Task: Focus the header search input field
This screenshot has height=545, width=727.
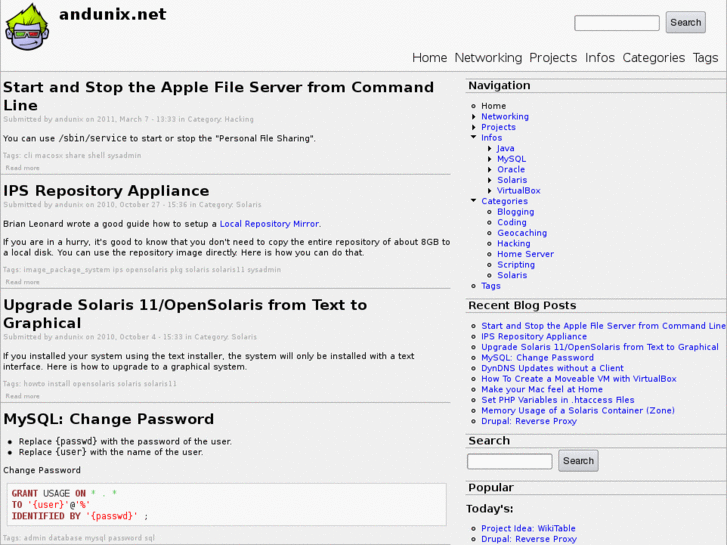Action: tap(617, 23)
